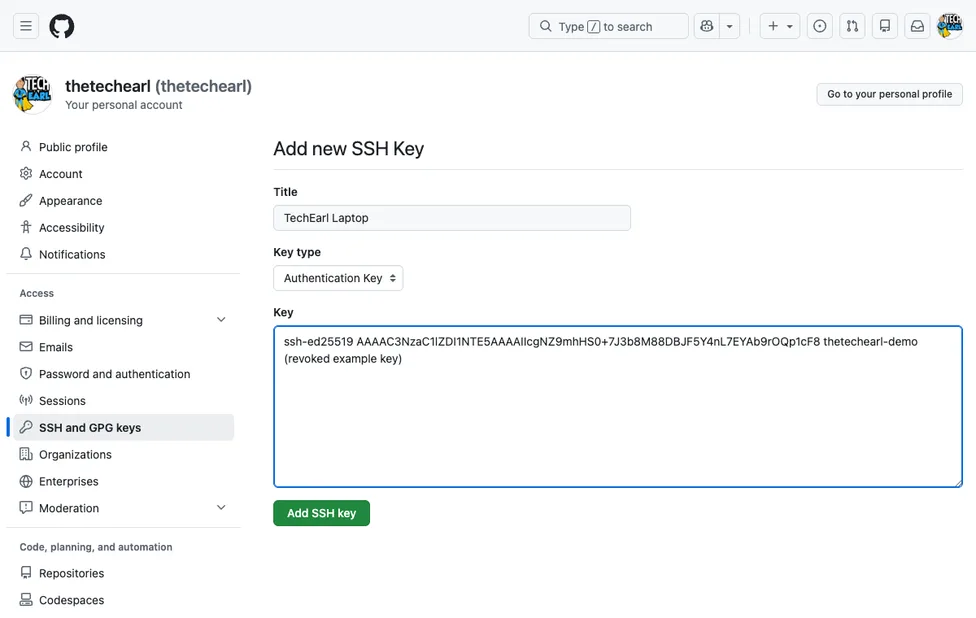Click Go to your personal profile
This screenshot has height=618, width=976.
click(x=889, y=94)
